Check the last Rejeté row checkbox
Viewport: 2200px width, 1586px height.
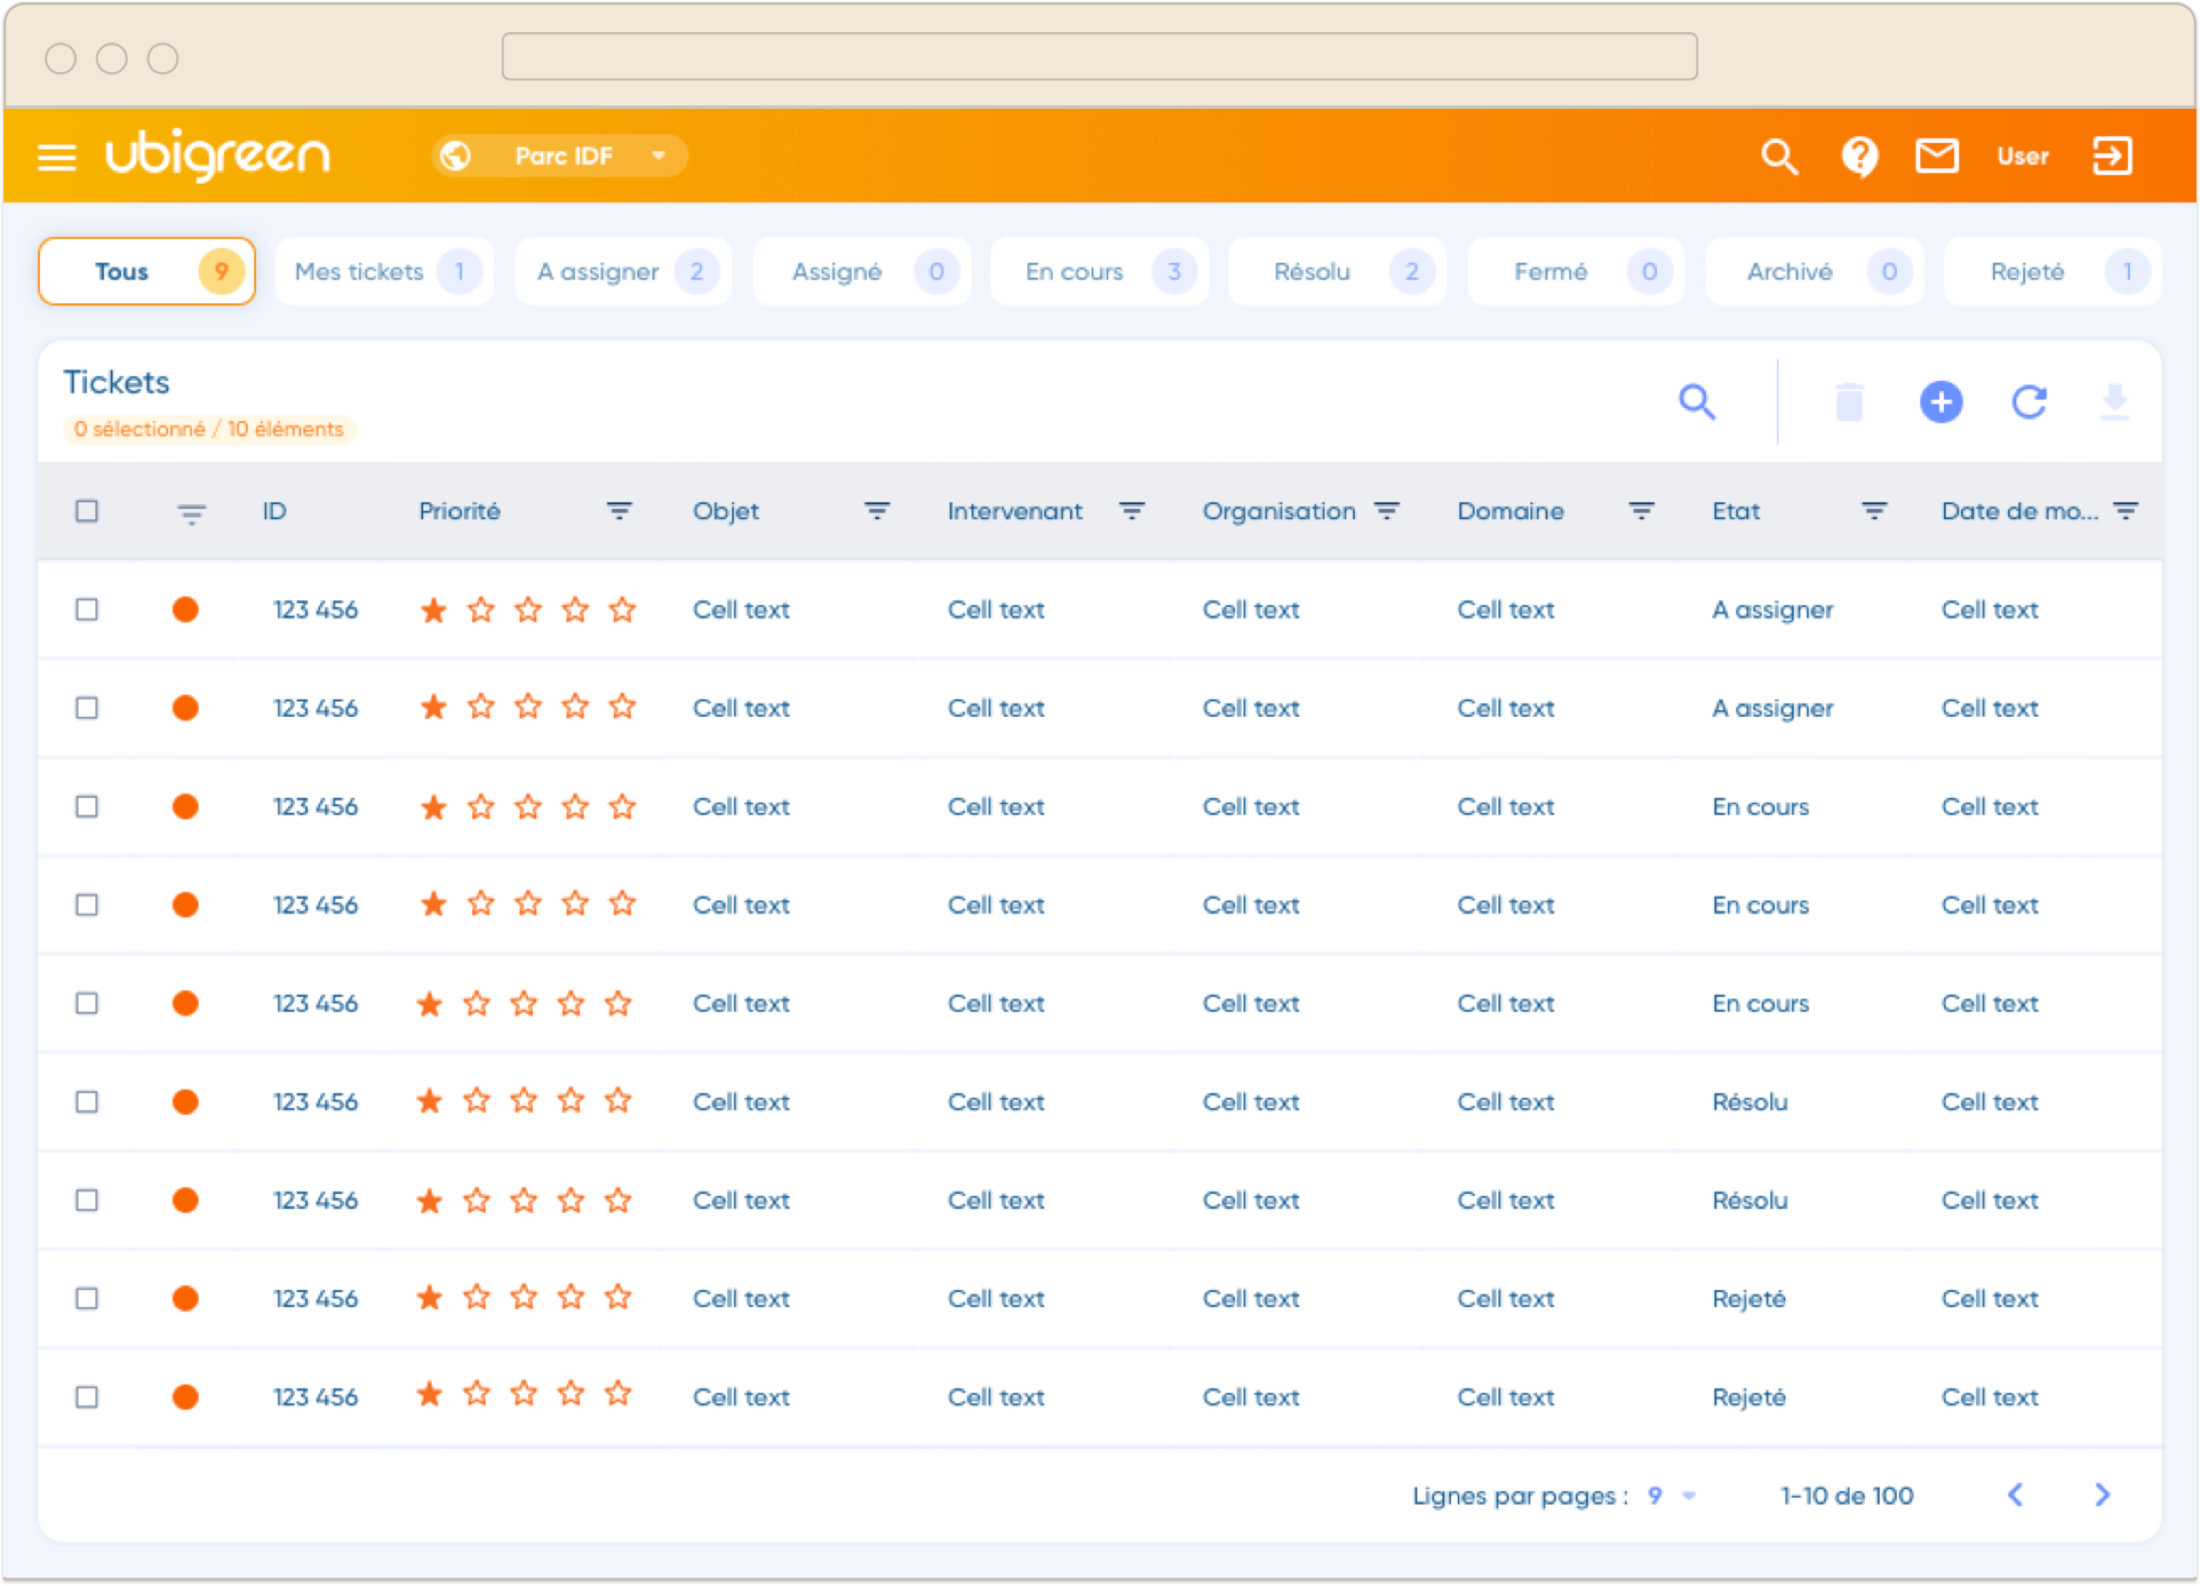[87, 1397]
